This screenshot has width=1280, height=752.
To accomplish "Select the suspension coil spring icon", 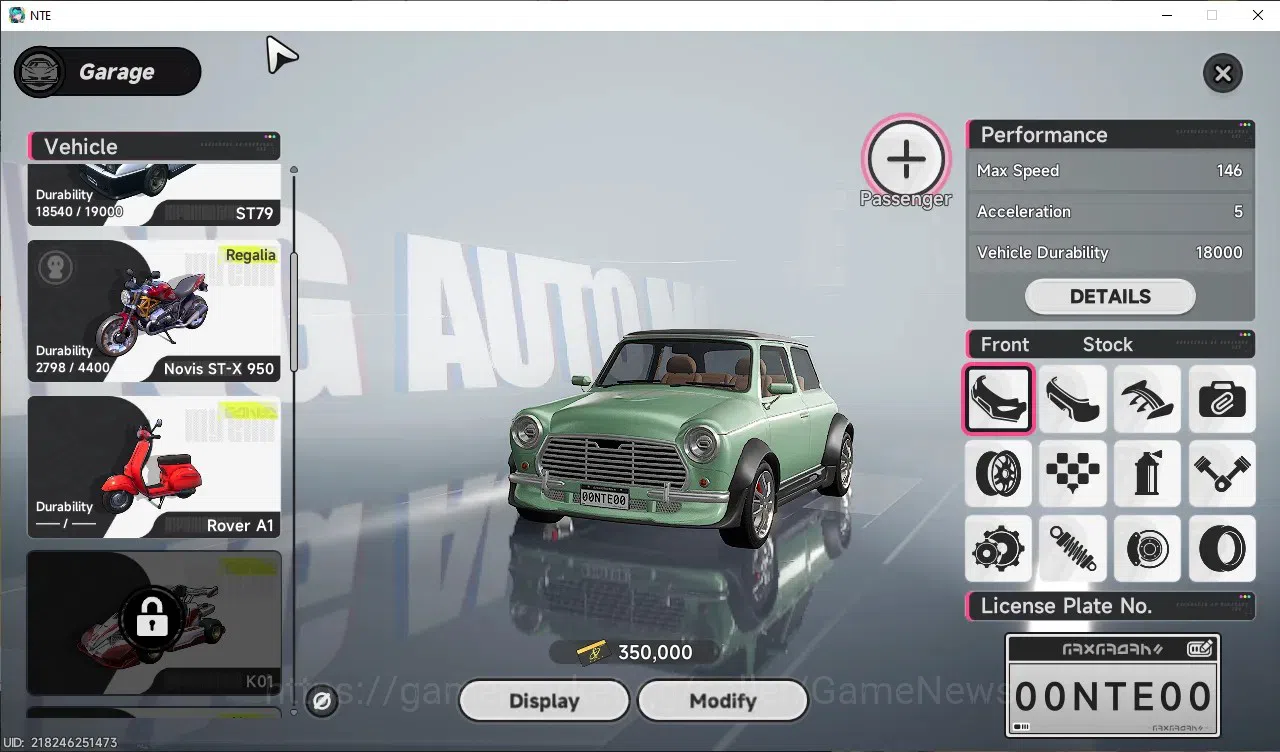I will tap(1073, 548).
